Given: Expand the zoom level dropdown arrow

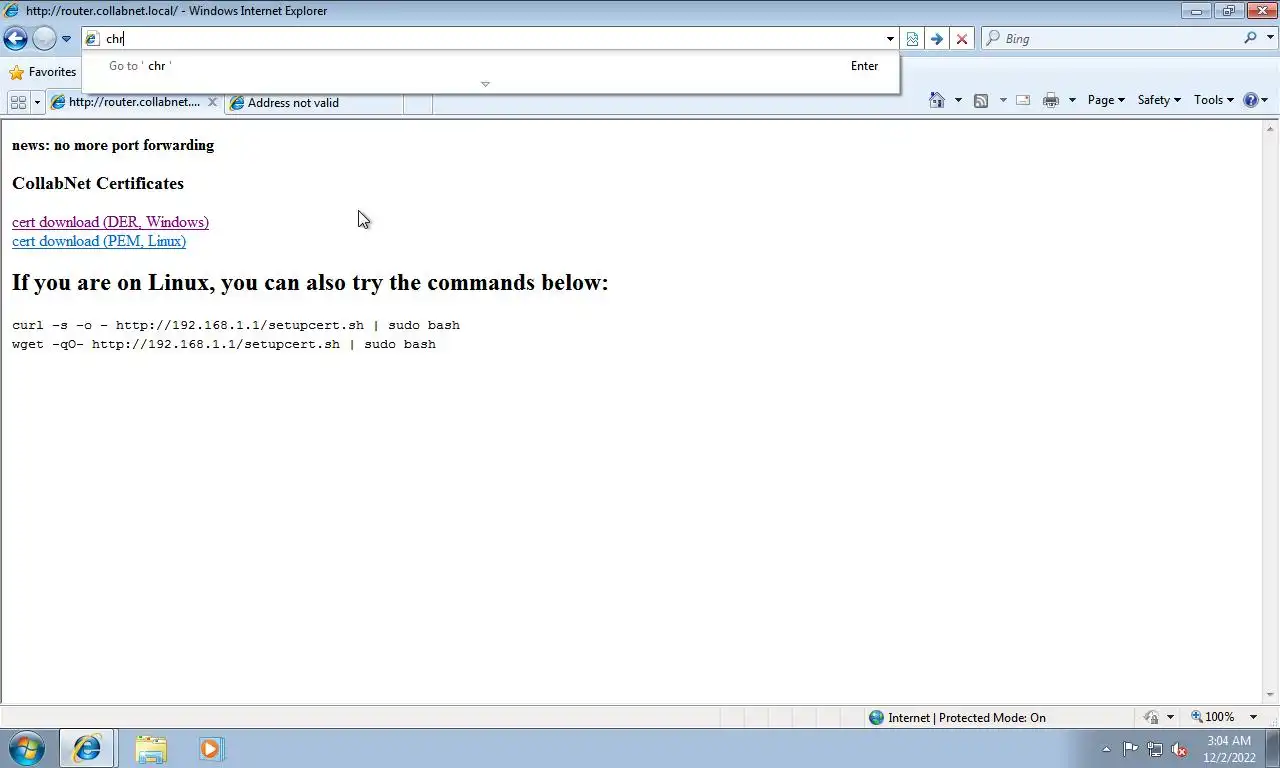Looking at the screenshot, I should tap(1254, 717).
